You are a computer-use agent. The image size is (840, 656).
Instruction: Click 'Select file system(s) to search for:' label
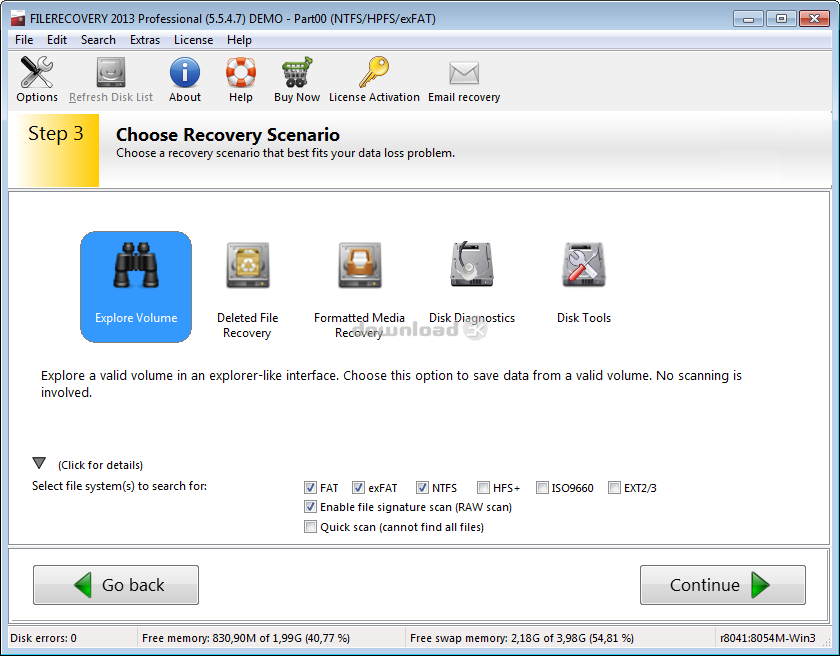[119, 486]
